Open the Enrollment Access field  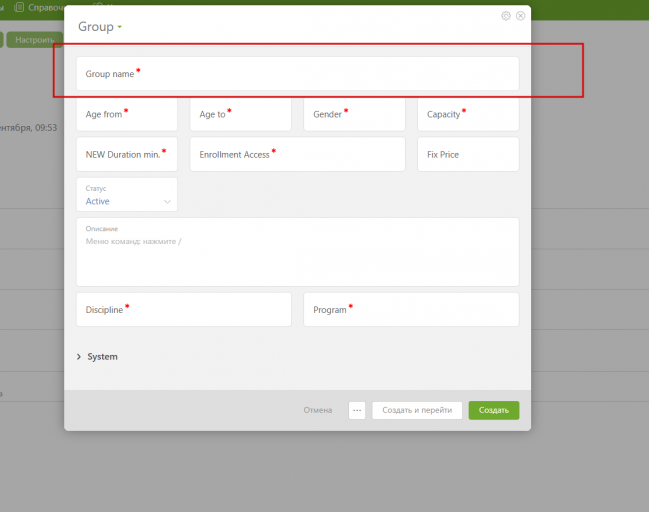click(298, 154)
